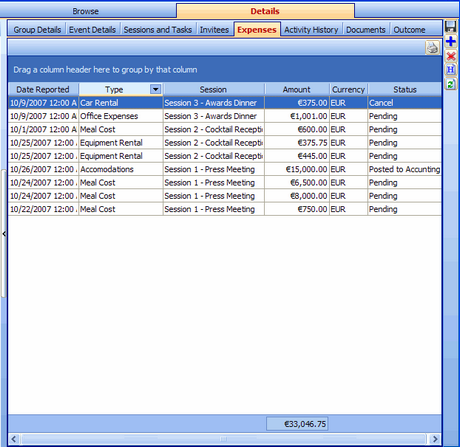Delete expense using red X icon
The height and width of the screenshot is (447, 460).
pyautogui.click(x=451, y=56)
